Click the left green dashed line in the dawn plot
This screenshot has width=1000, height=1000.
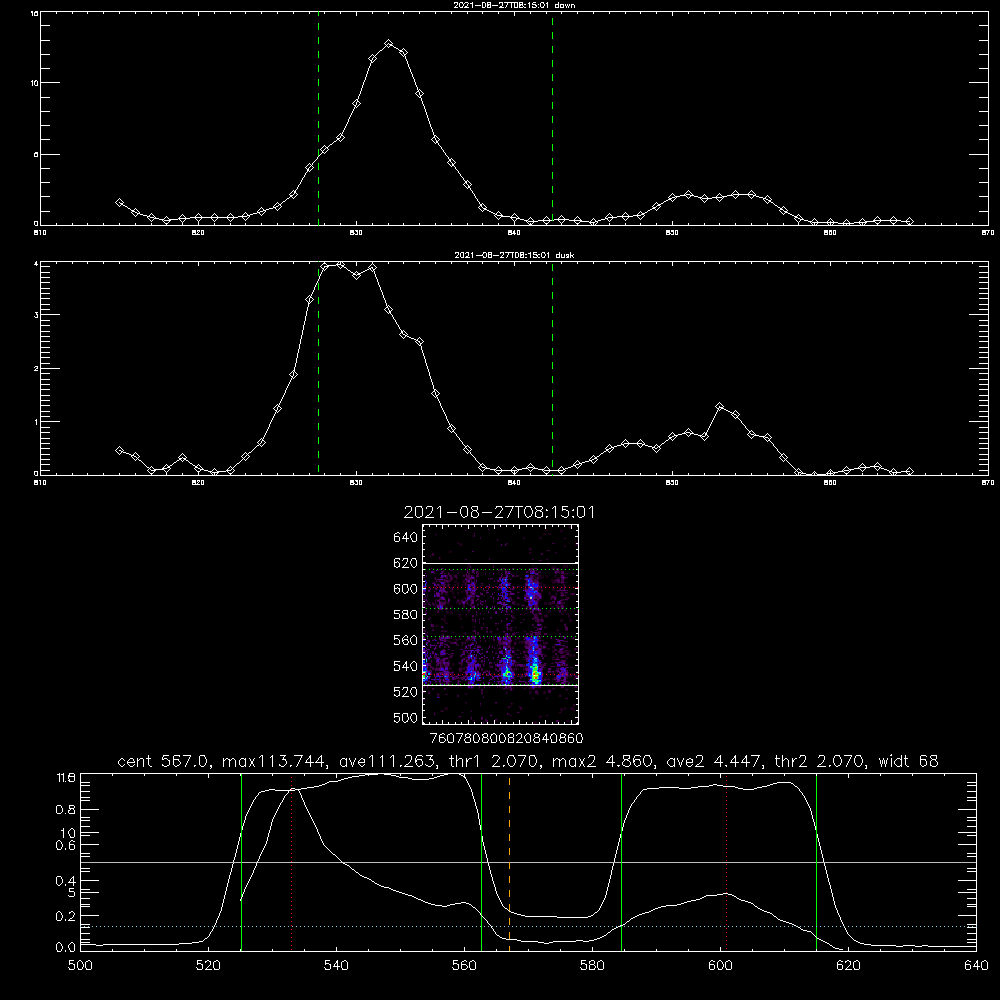318,121
